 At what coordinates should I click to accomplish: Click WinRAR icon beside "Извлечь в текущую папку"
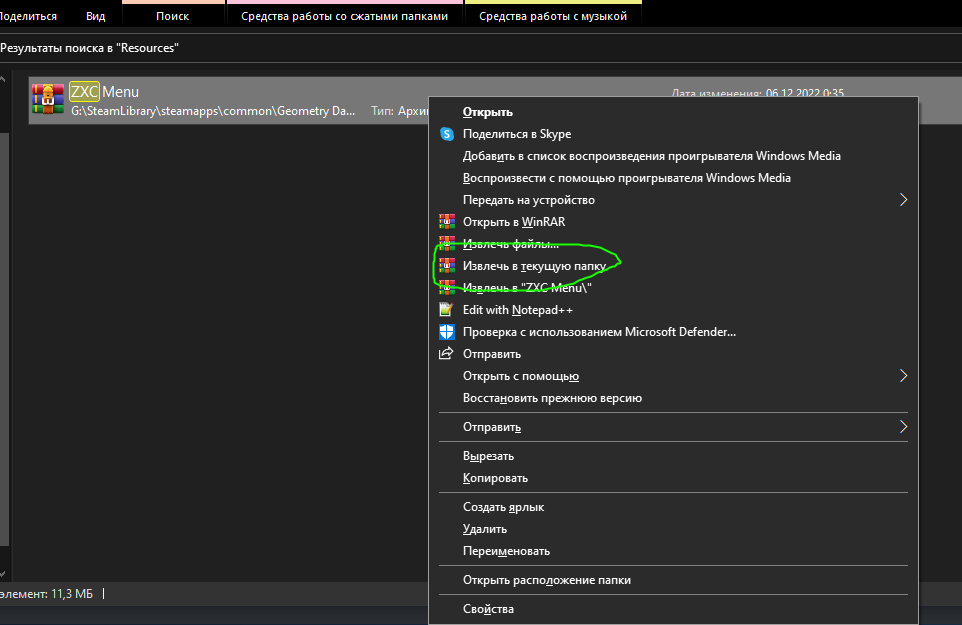click(x=447, y=266)
